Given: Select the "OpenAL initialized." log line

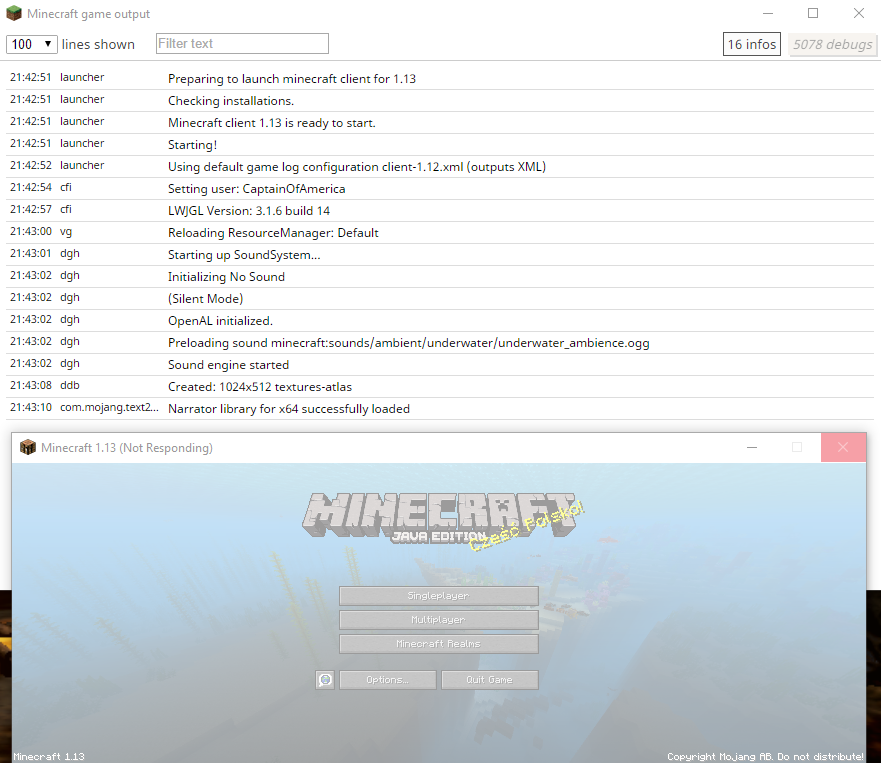Looking at the screenshot, I should [440, 320].
